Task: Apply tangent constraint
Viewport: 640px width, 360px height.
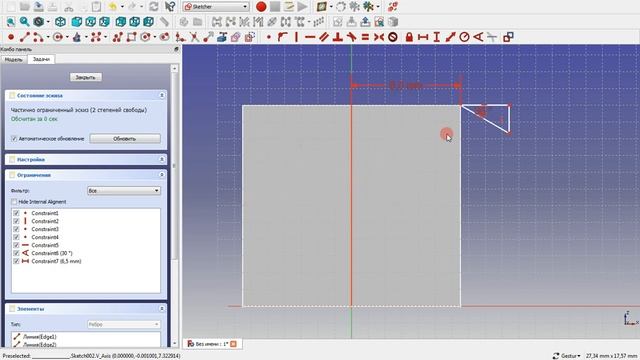Action: pyautogui.click(x=351, y=37)
